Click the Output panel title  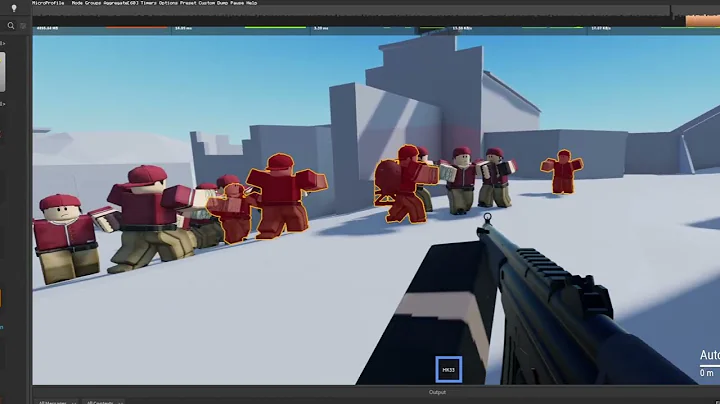click(x=437, y=392)
